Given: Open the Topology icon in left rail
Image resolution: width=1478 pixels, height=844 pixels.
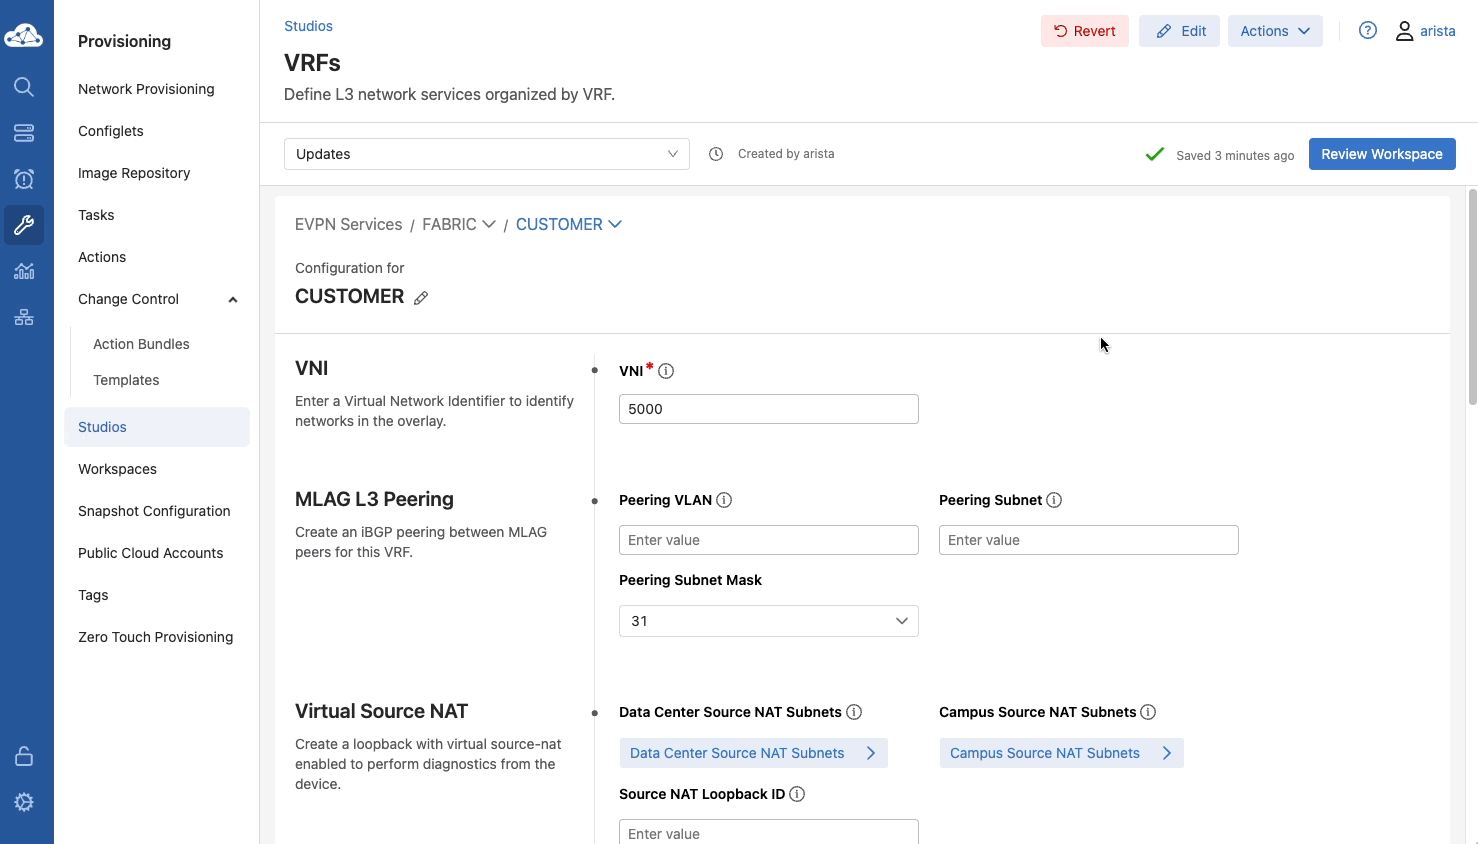Looking at the screenshot, I should [24, 317].
